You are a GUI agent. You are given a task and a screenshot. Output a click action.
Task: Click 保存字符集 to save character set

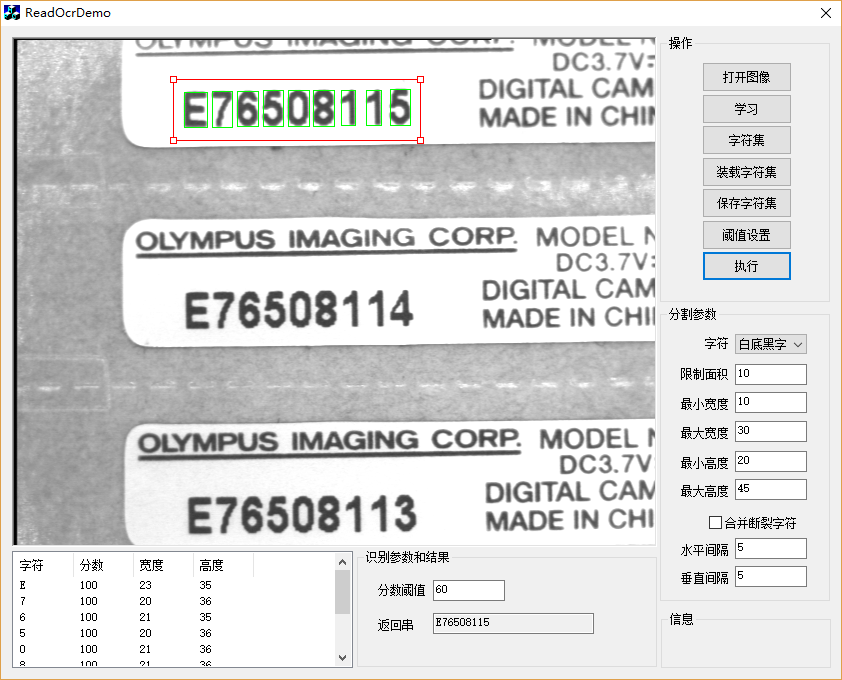[x=746, y=203]
